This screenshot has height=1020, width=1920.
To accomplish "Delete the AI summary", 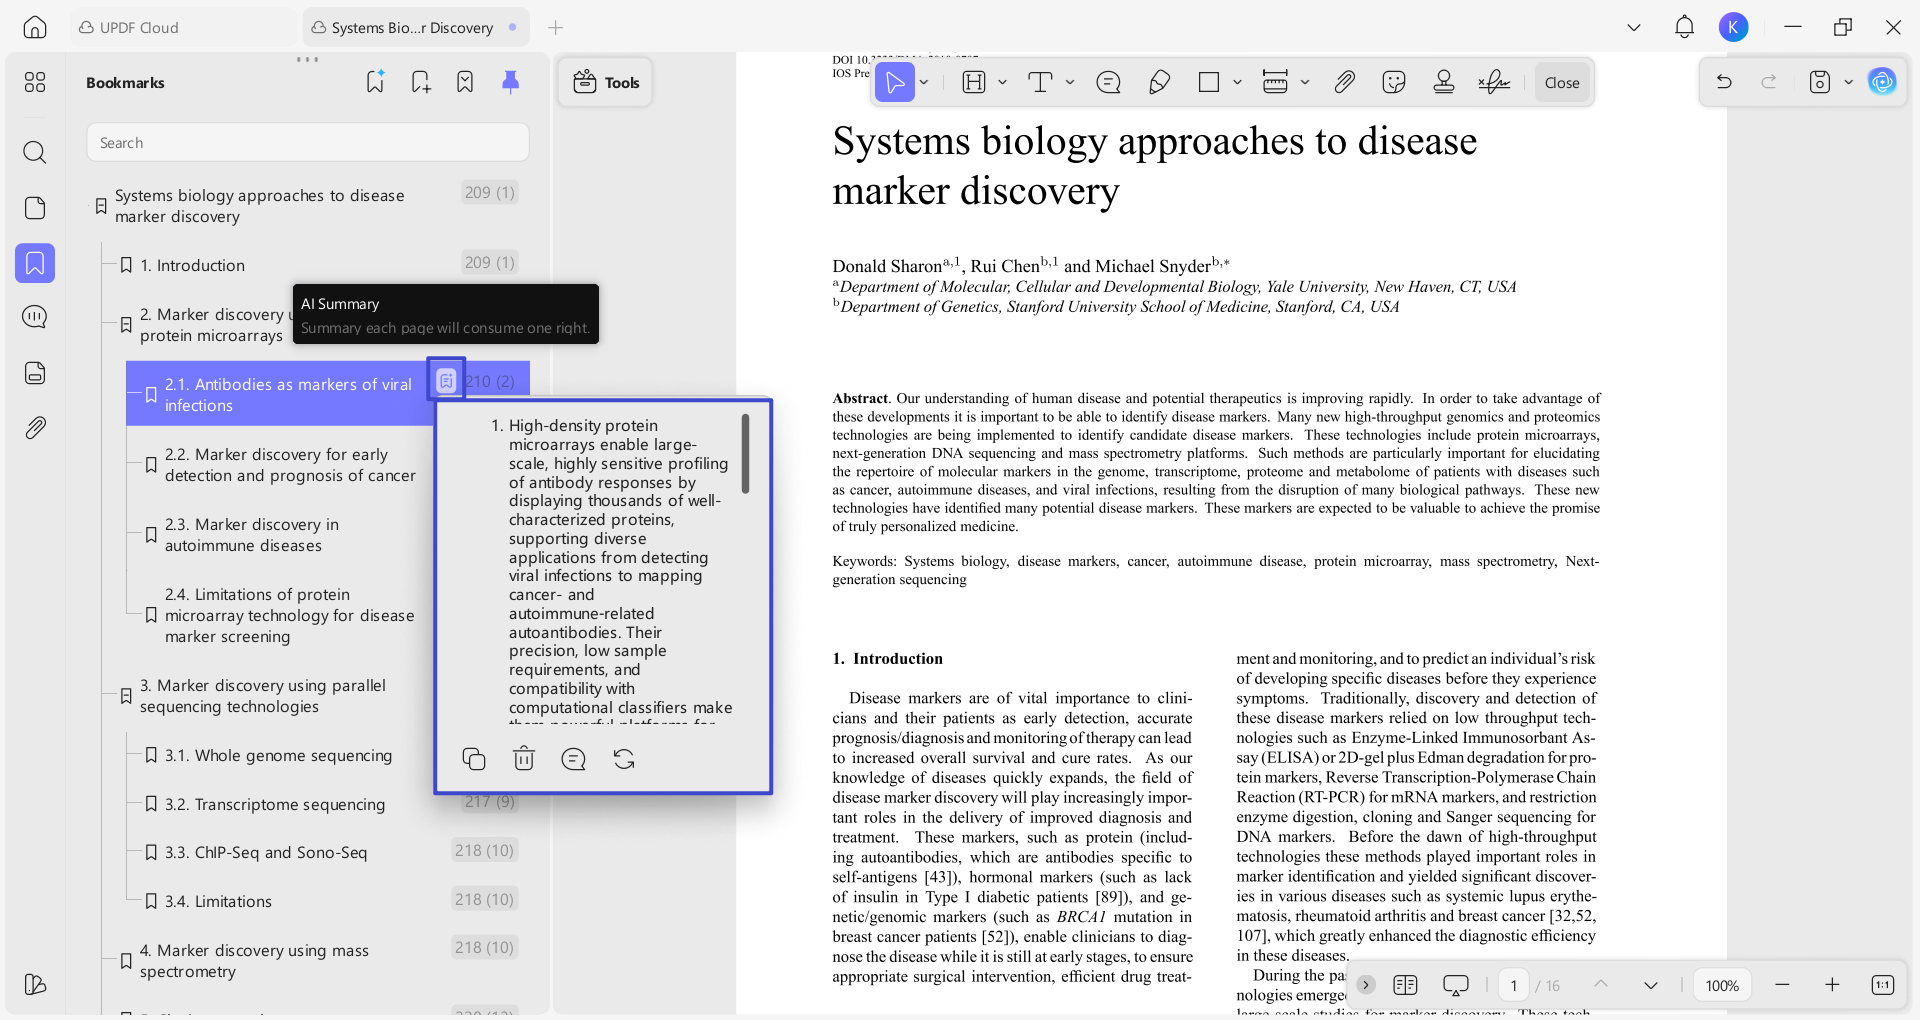I will [524, 759].
